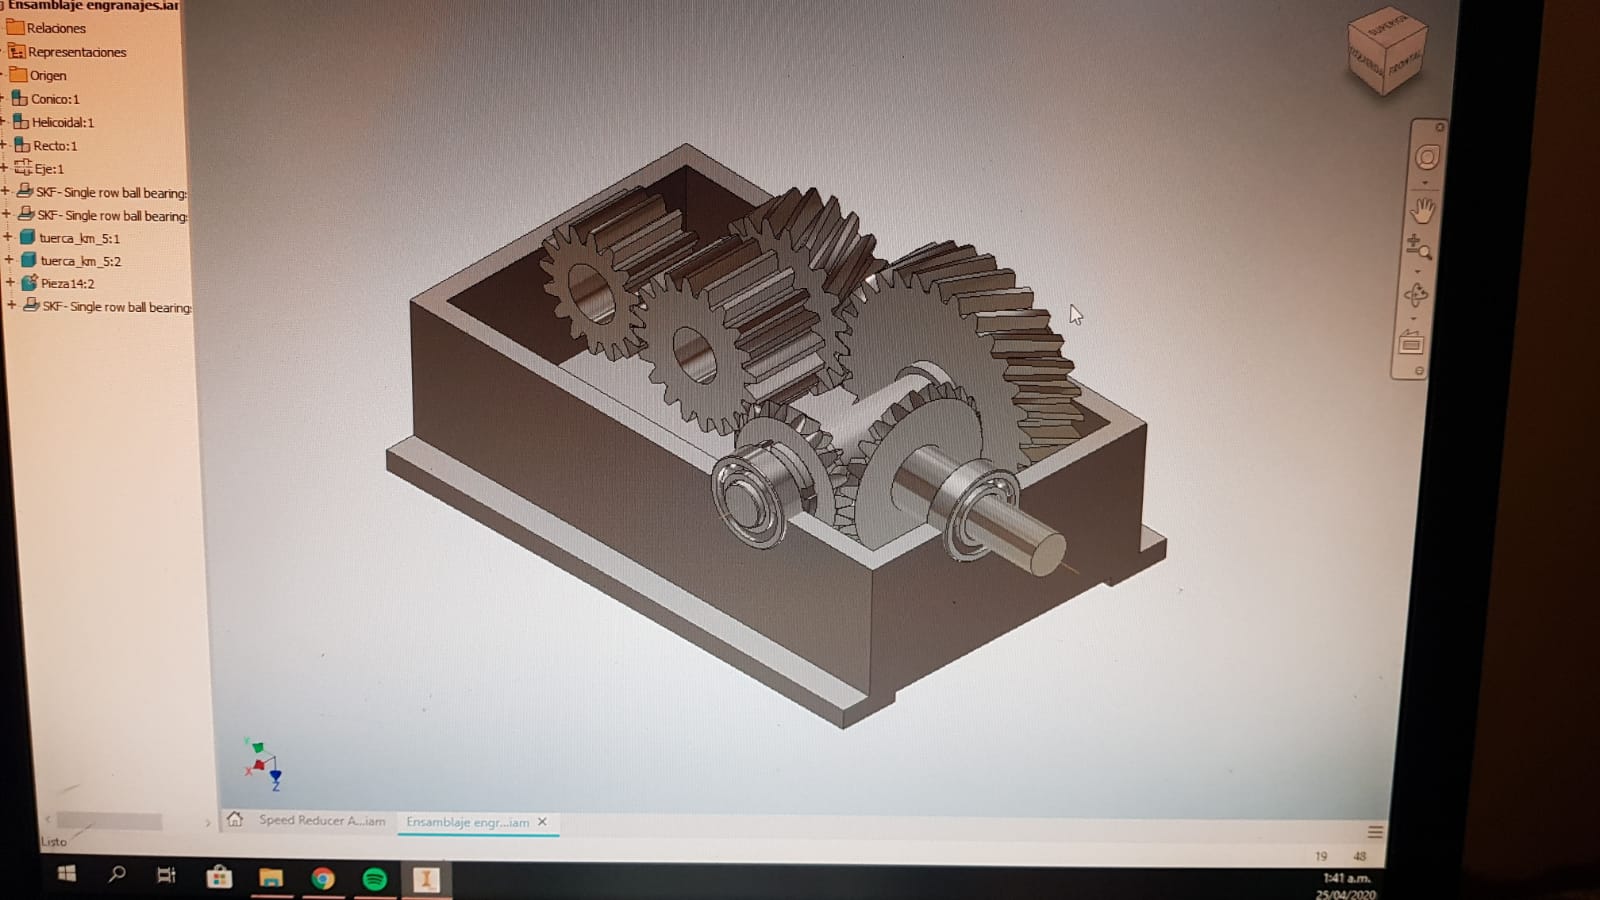Open the orbit tool dropdown arrow

[x=1413, y=319]
